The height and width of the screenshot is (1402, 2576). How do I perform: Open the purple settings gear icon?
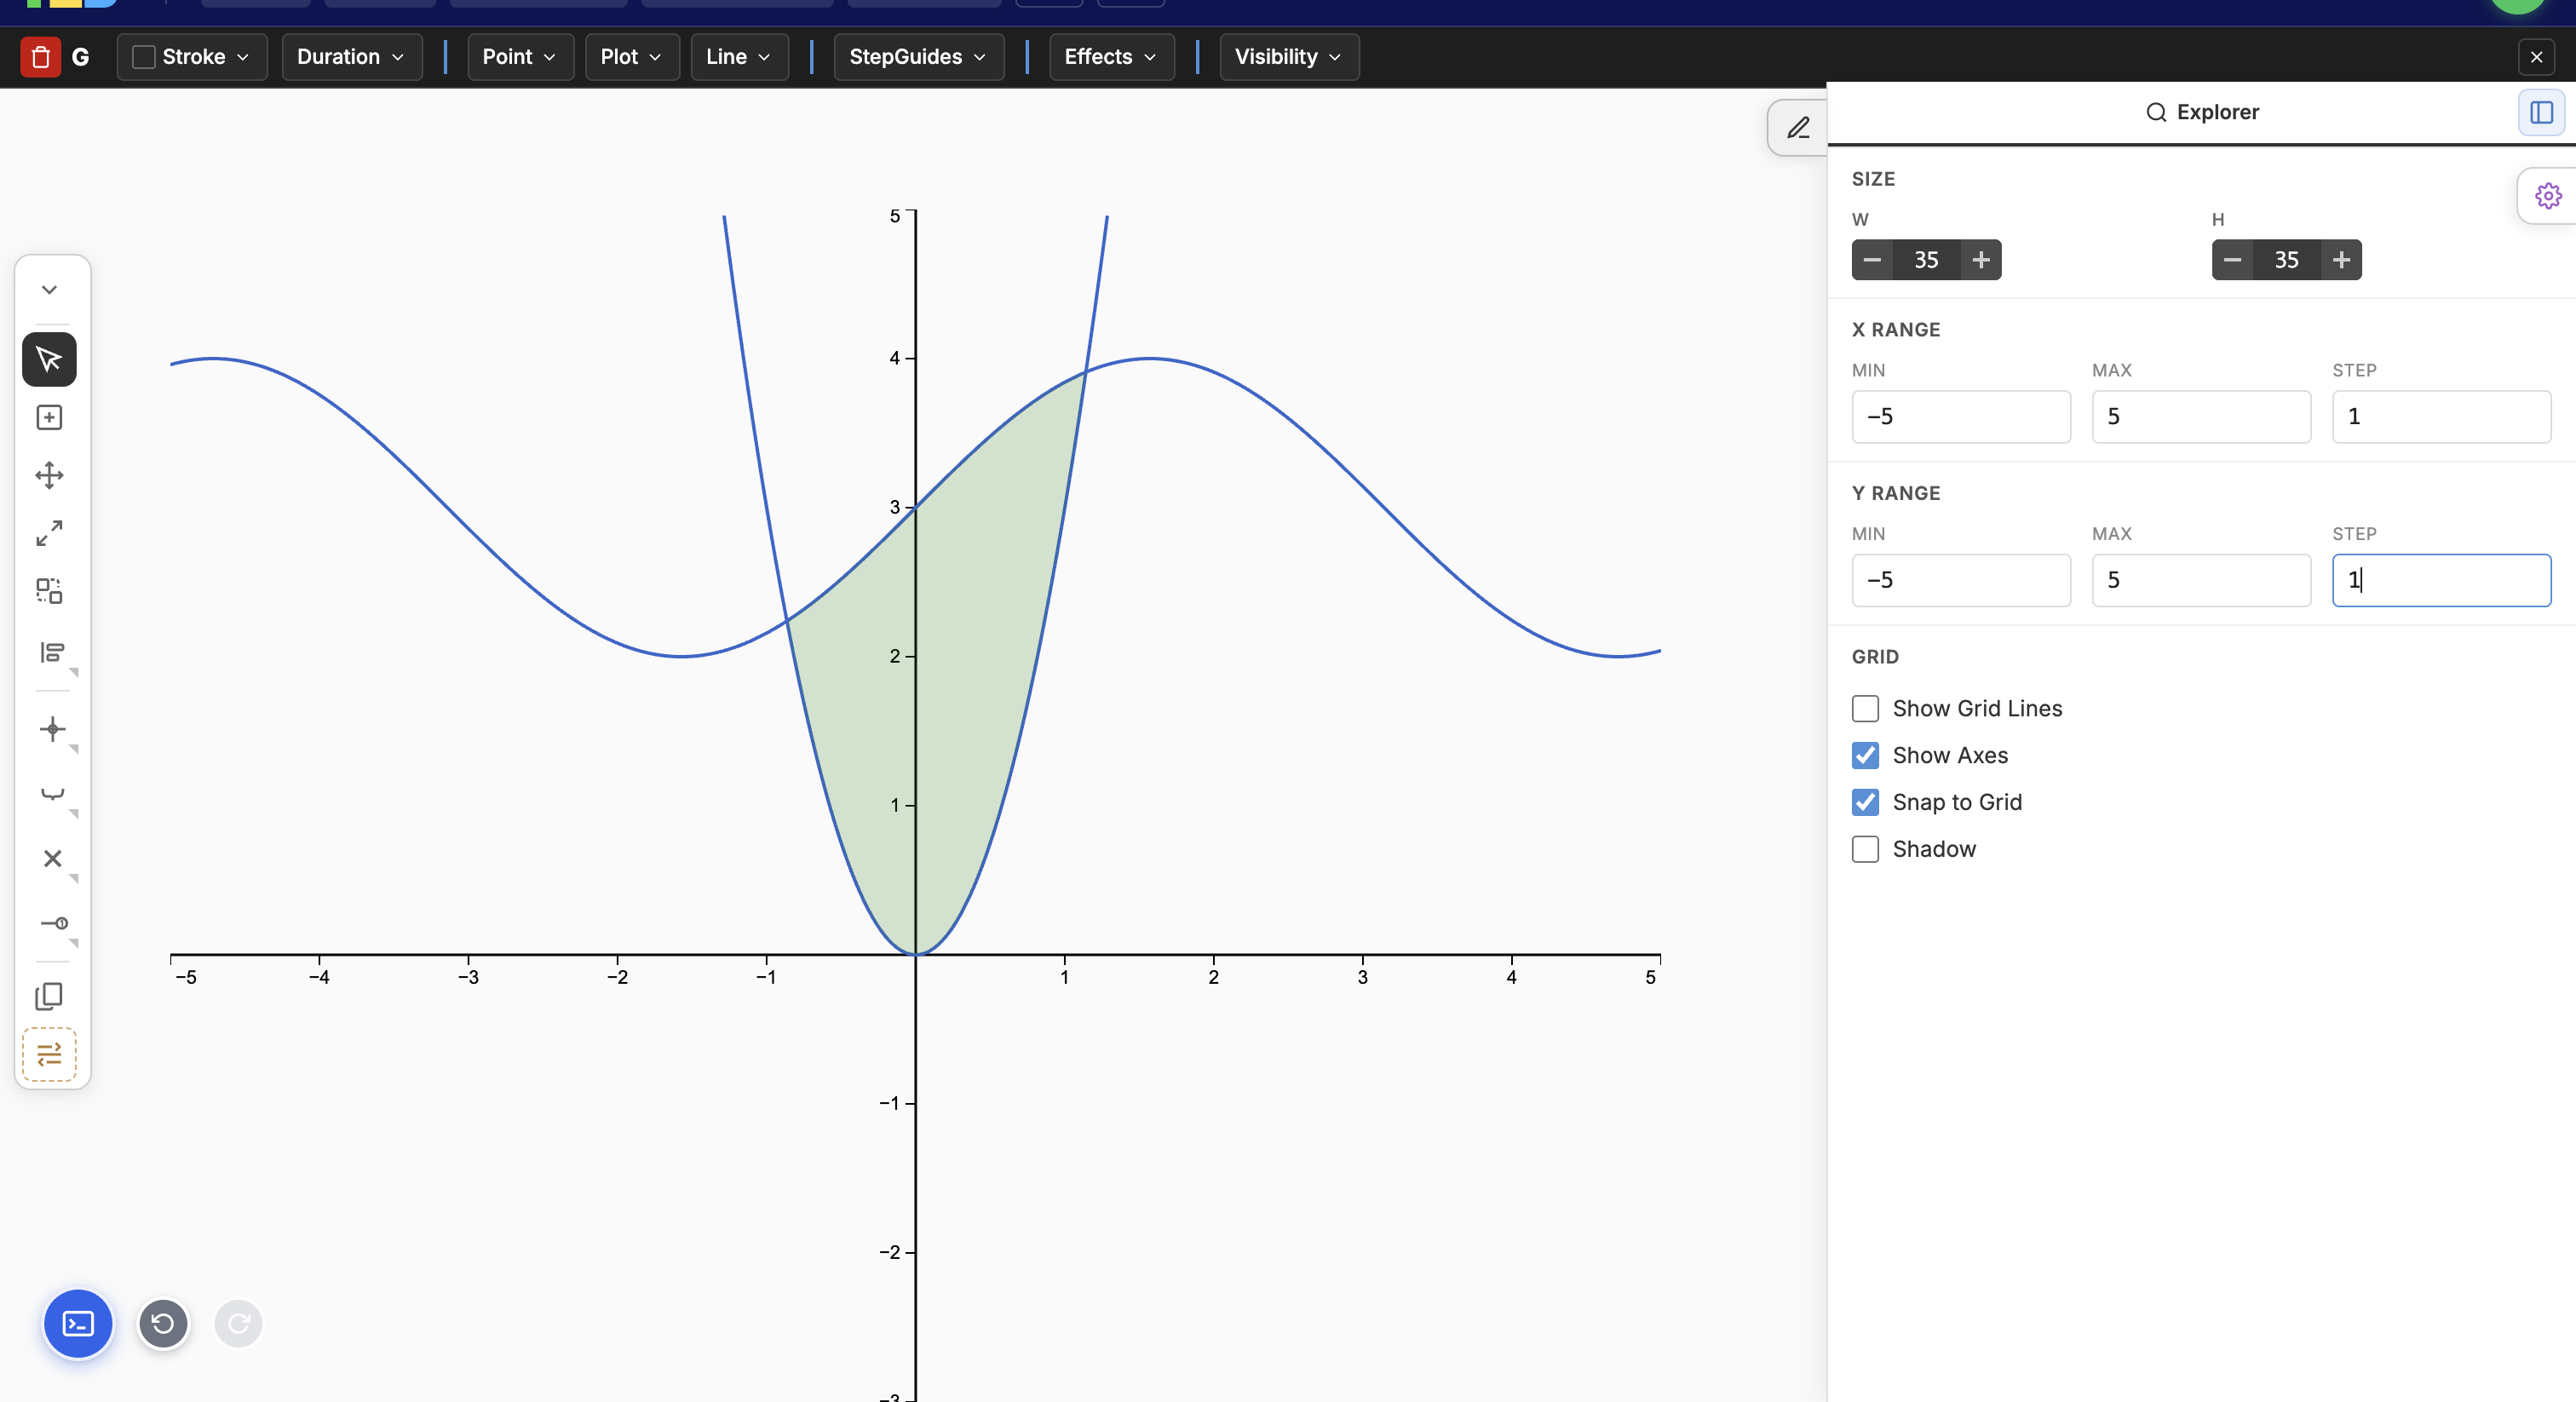[2548, 196]
